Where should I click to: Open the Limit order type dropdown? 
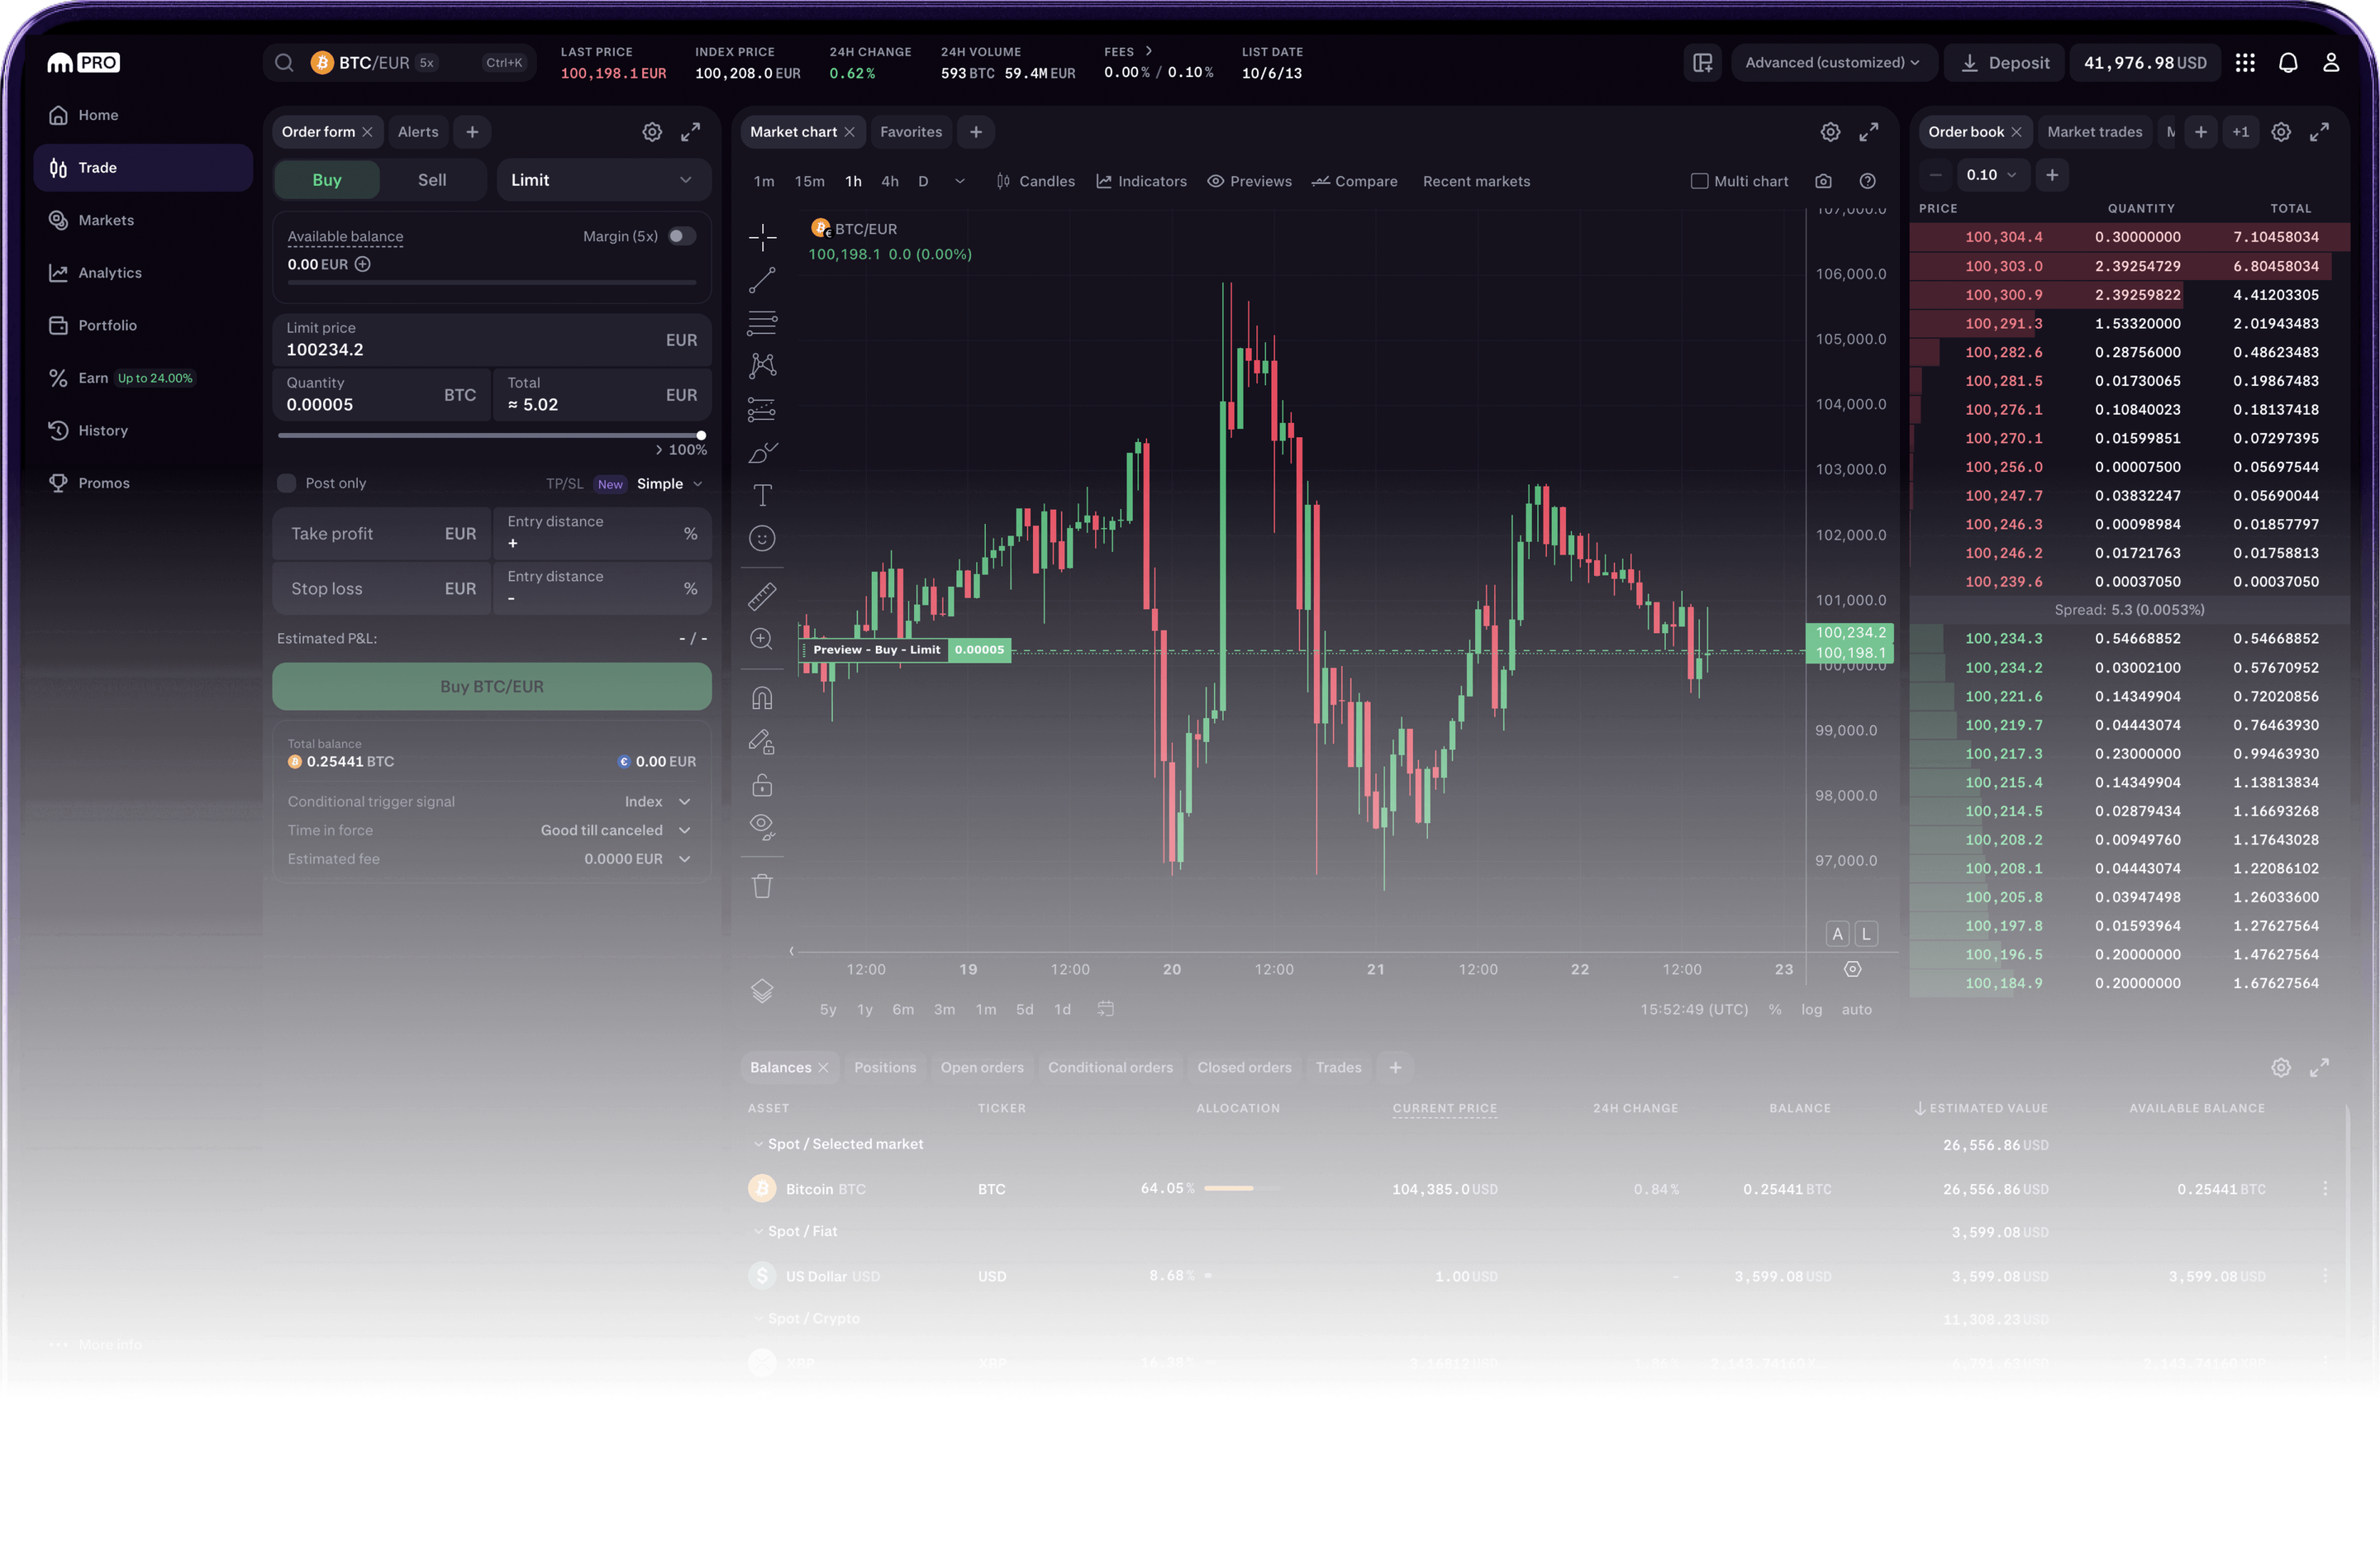(603, 179)
